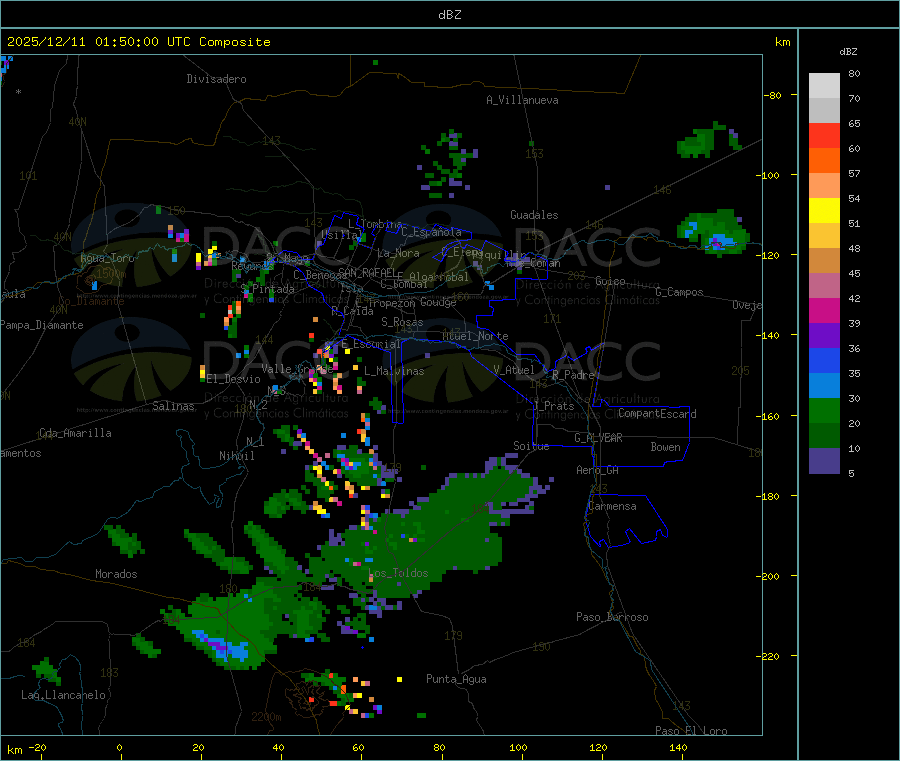Click the red 60-65 dBZ legend swatch

pyautogui.click(x=824, y=135)
